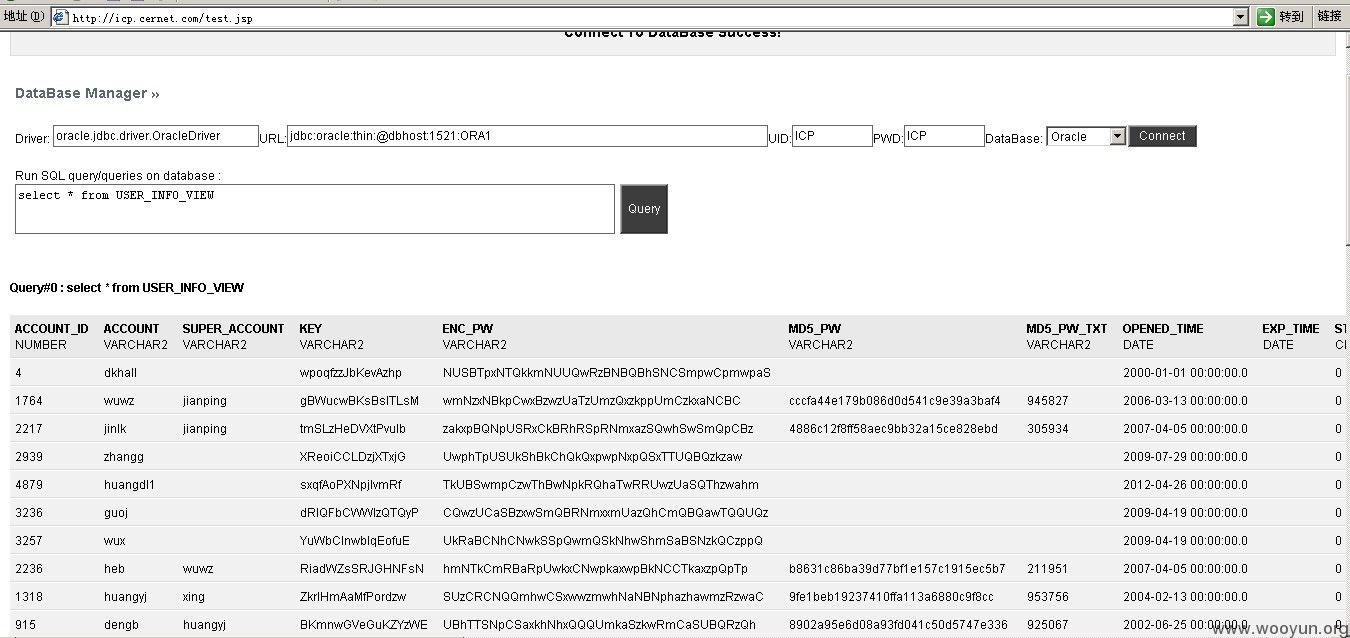This screenshot has width=1350, height=638.
Task: Select account cell 'dengb'
Action: [122, 625]
